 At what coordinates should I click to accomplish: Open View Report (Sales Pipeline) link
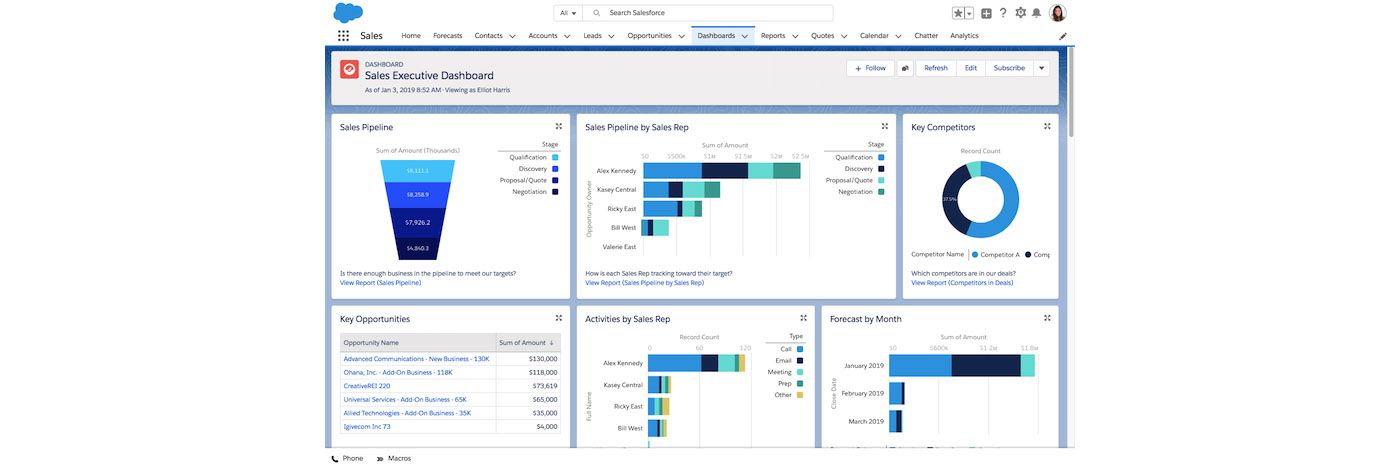[380, 283]
